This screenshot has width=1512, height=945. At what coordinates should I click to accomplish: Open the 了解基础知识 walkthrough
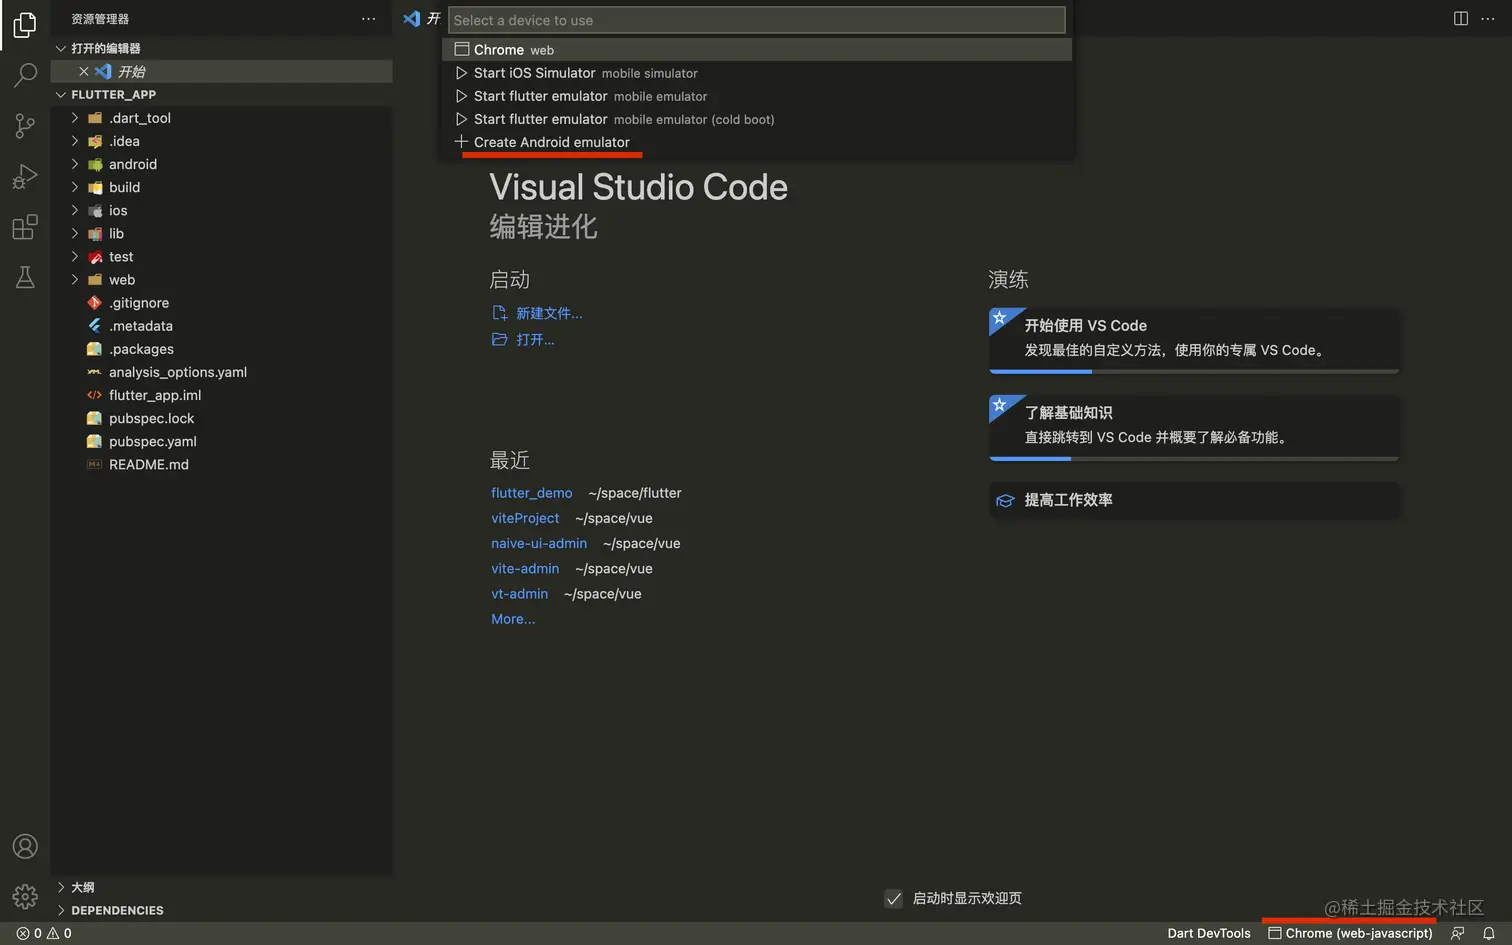(1194, 428)
